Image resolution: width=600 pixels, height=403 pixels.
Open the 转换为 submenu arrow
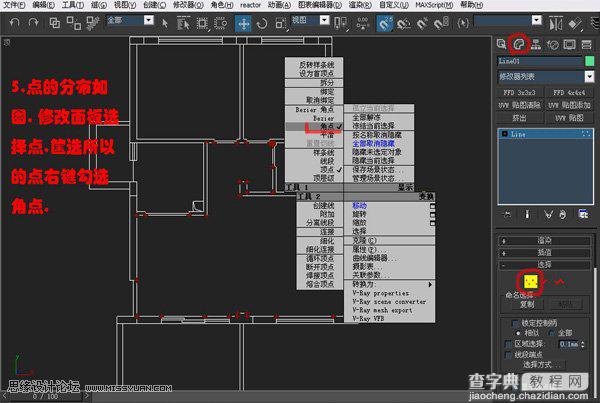(x=430, y=285)
